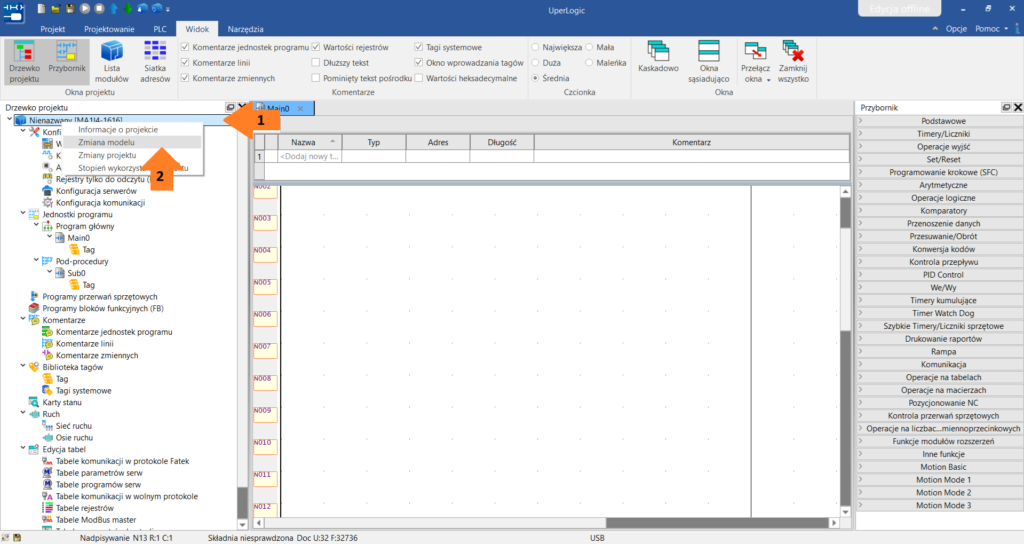The width and height of the screenshot is (1024, 544).
Task: Collapse the Pod-procedury tree node
Action: 36,261
